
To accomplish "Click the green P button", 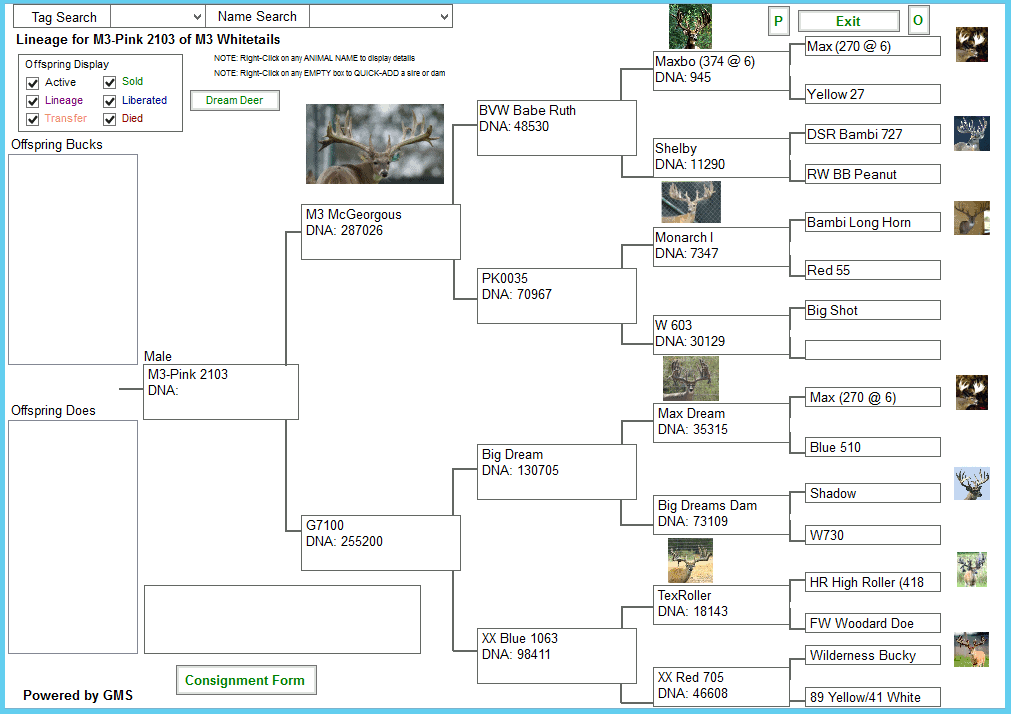I will pos(779,21).
